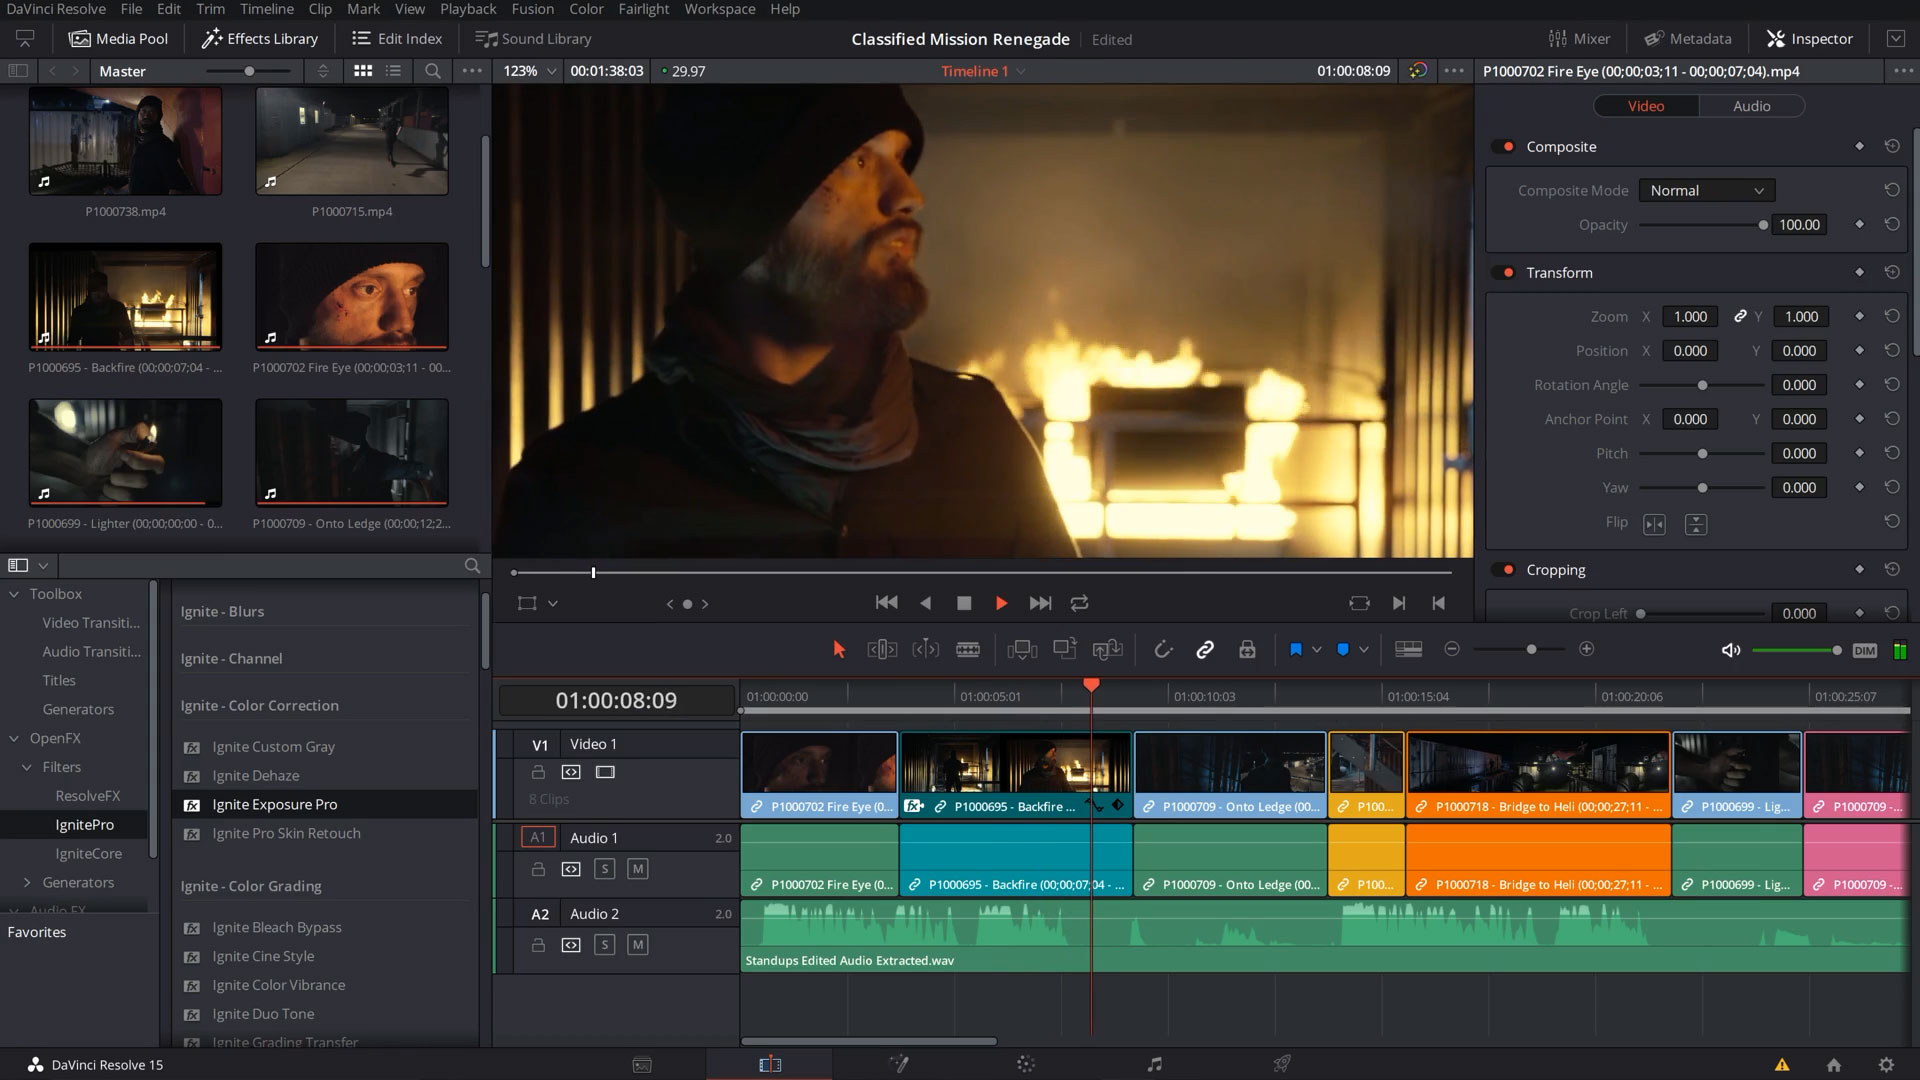Select the Ignite Exposure Pro effect
Image resolution: width=1920 pixels, height=1080 pixels.
pos(274,804)
